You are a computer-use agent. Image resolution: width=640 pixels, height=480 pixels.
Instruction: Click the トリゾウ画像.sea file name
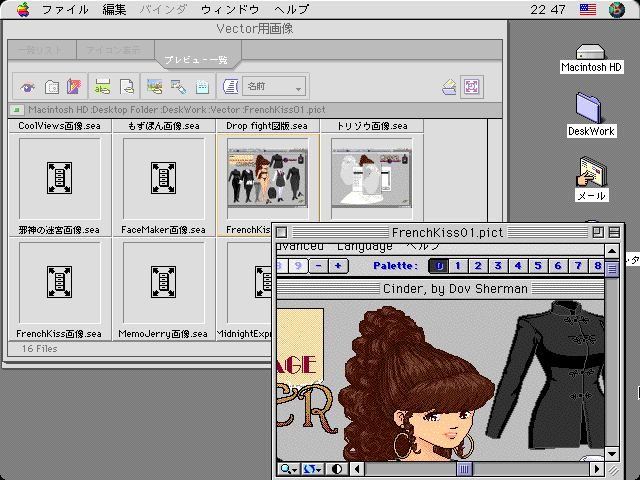(x=372, y=126)
